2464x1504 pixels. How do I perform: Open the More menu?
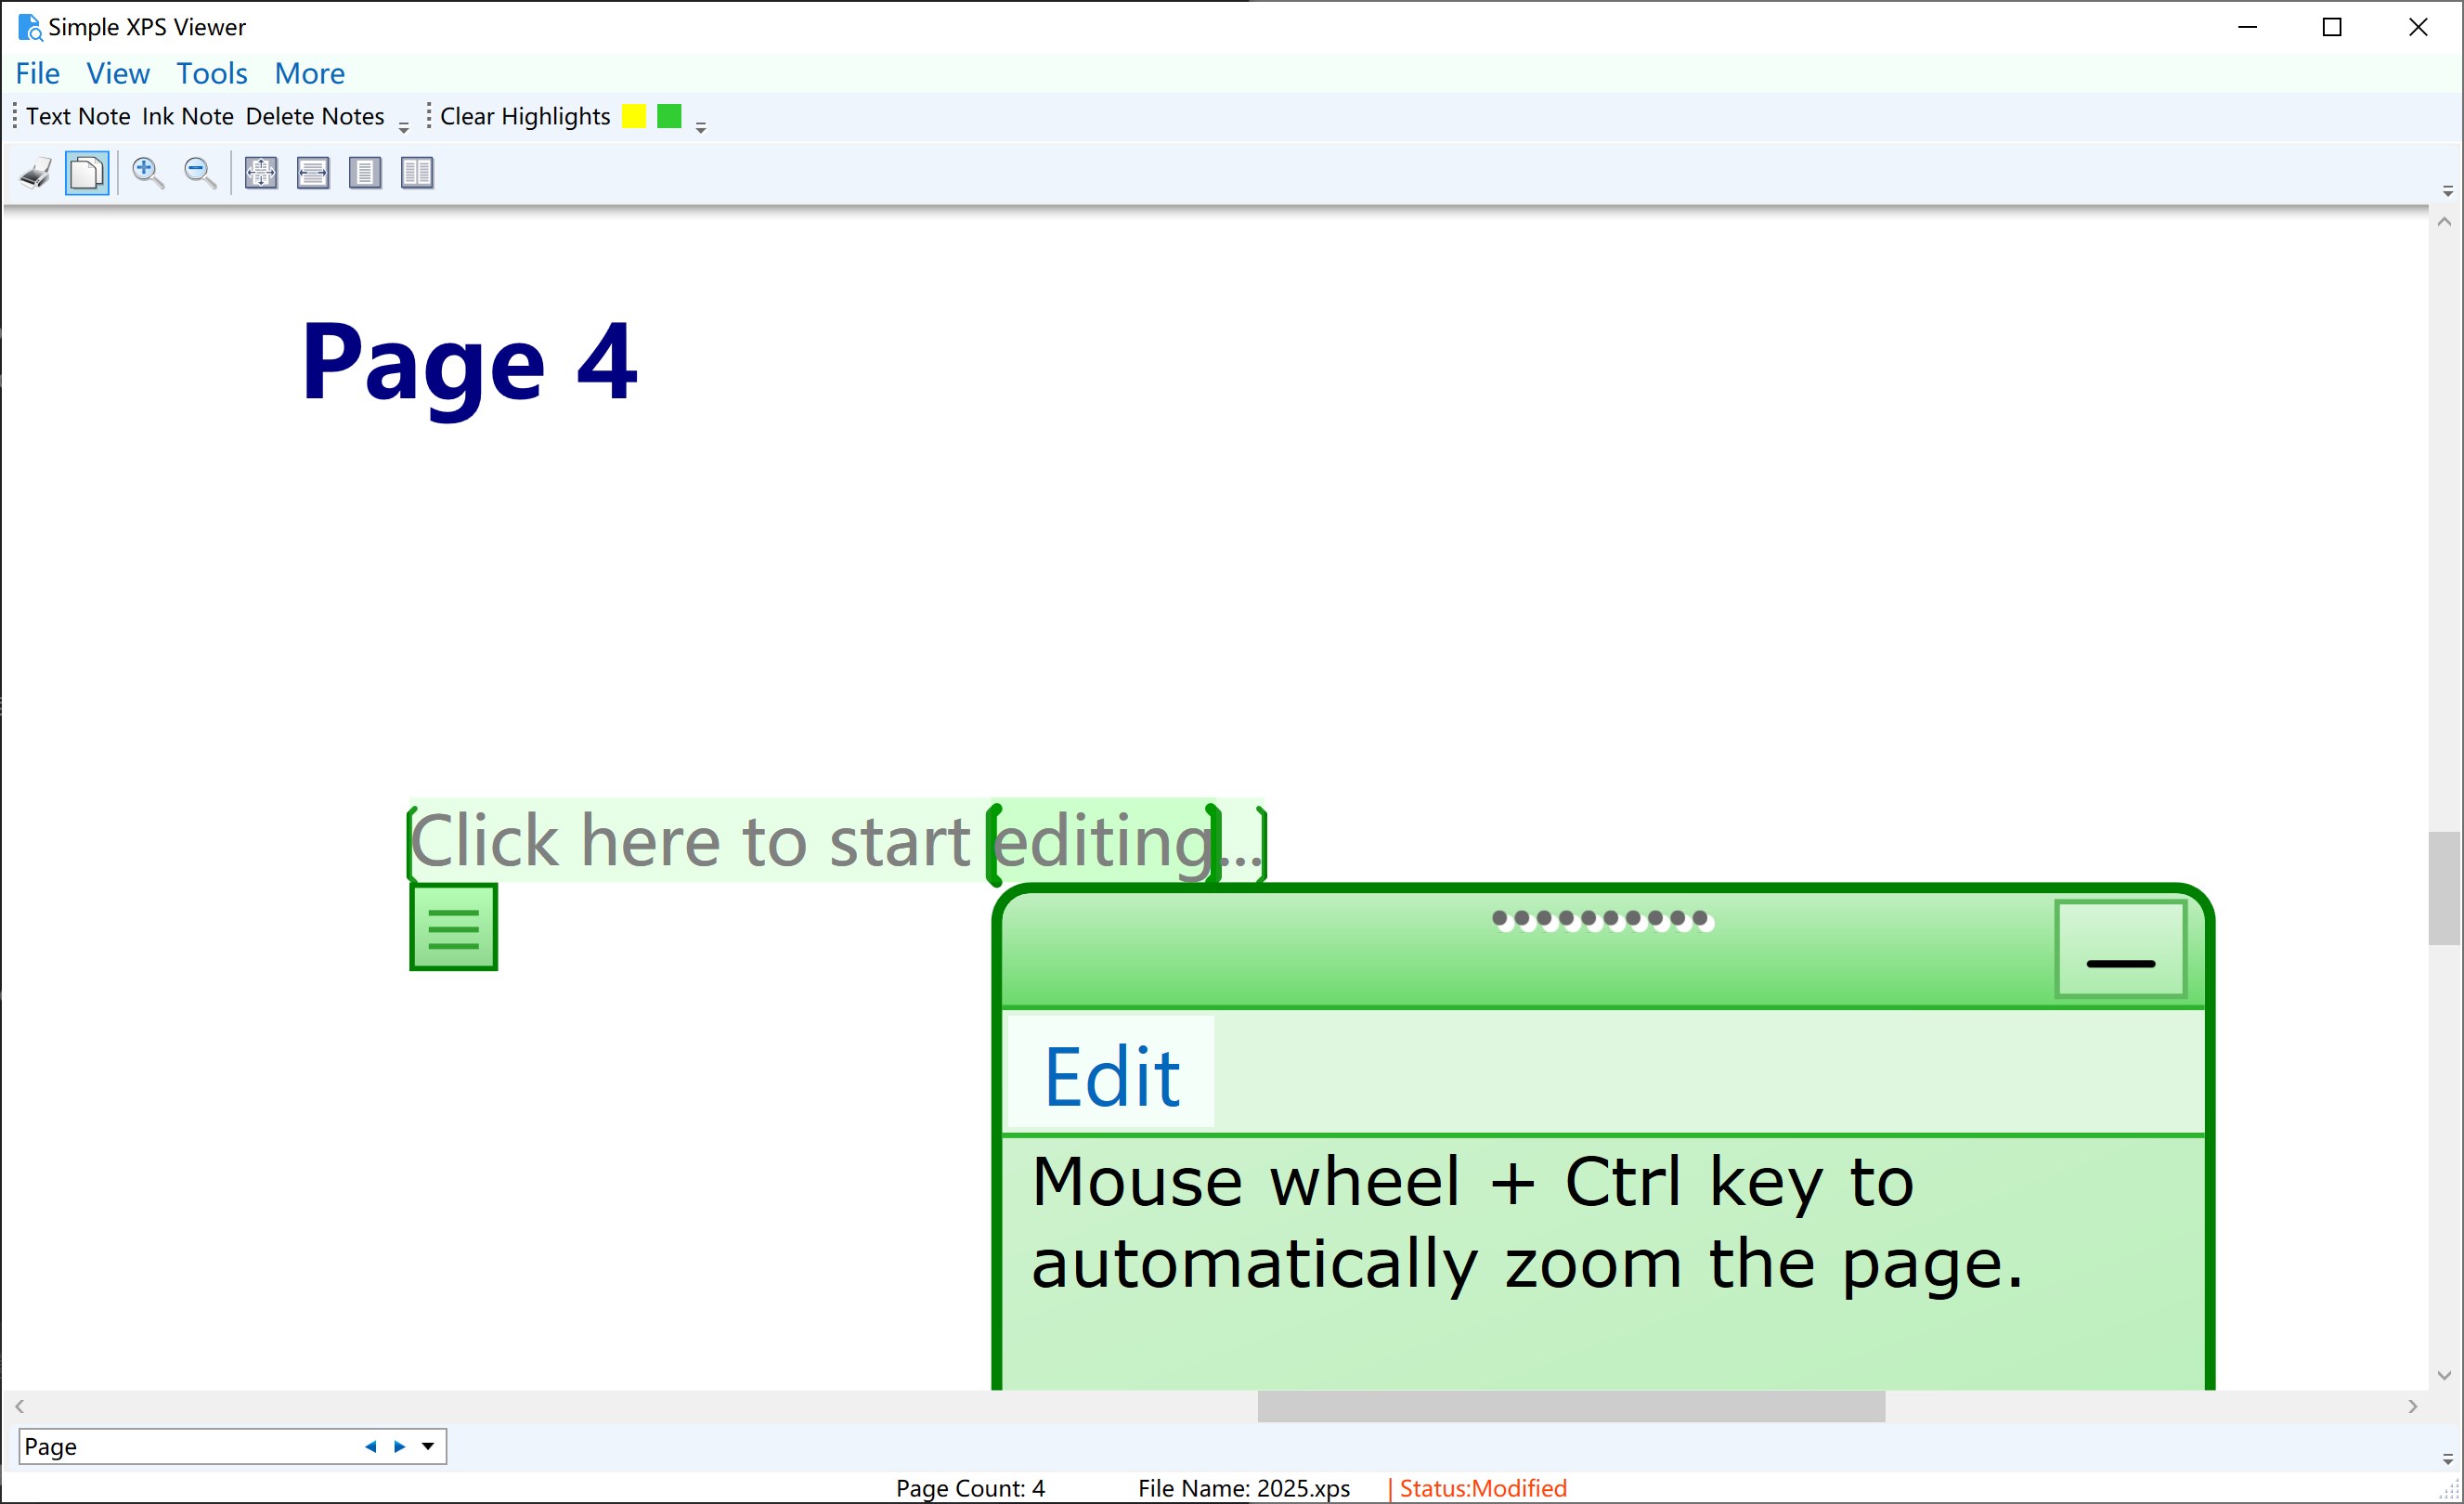[309, 72]
